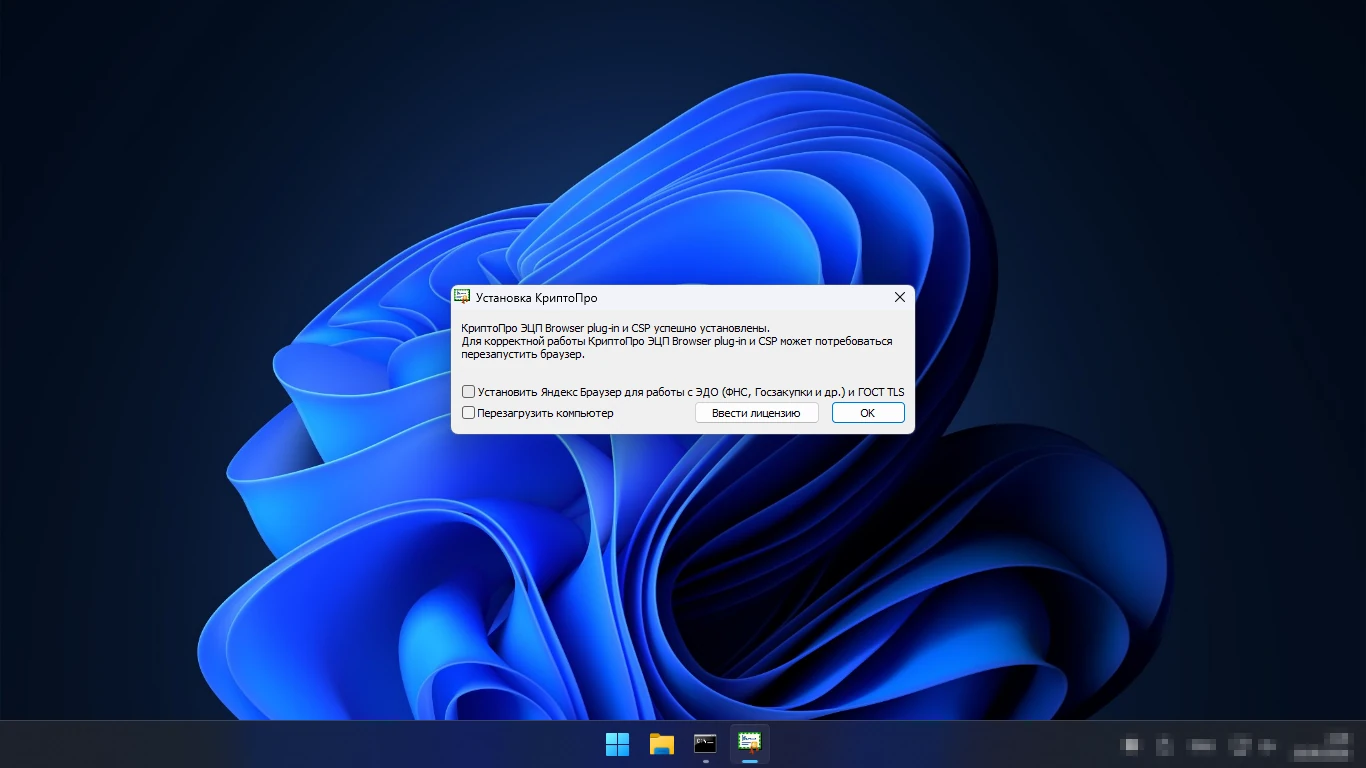Open the Windows Start menu
This screenshot has width=1366, height=768.
point(617,743)
